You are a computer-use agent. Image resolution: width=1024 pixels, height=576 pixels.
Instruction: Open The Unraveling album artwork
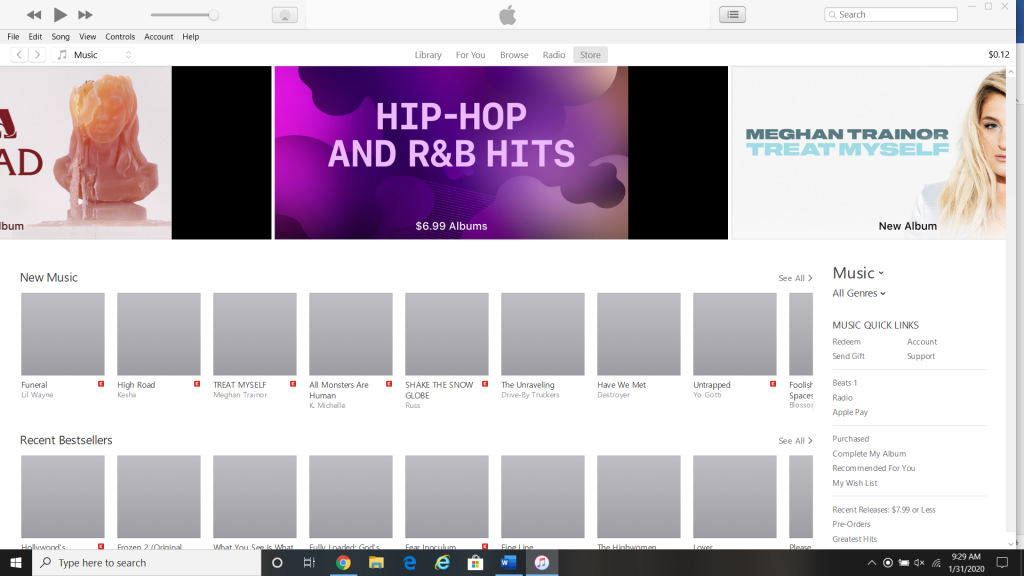(x=543, y=334)
